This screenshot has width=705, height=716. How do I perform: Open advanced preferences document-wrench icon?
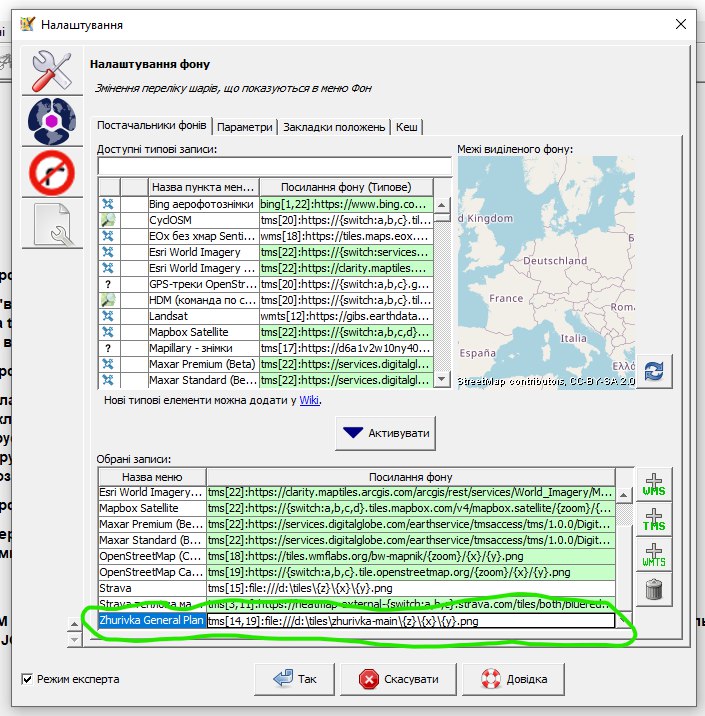coord(52,224)
